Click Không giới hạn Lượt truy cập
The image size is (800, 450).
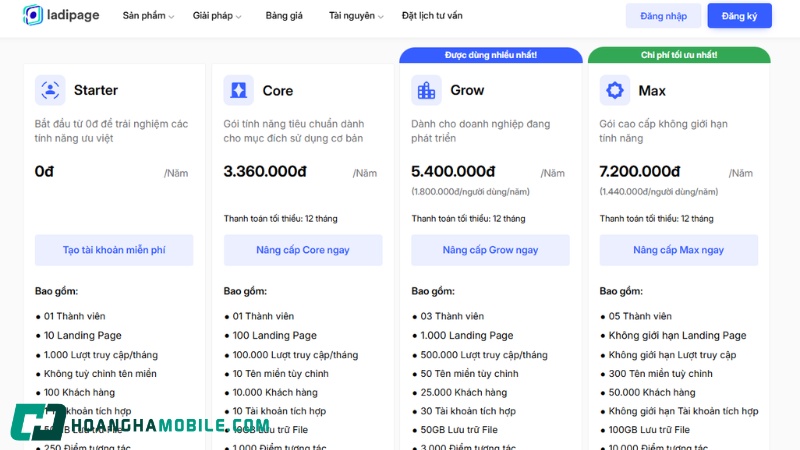672,355
